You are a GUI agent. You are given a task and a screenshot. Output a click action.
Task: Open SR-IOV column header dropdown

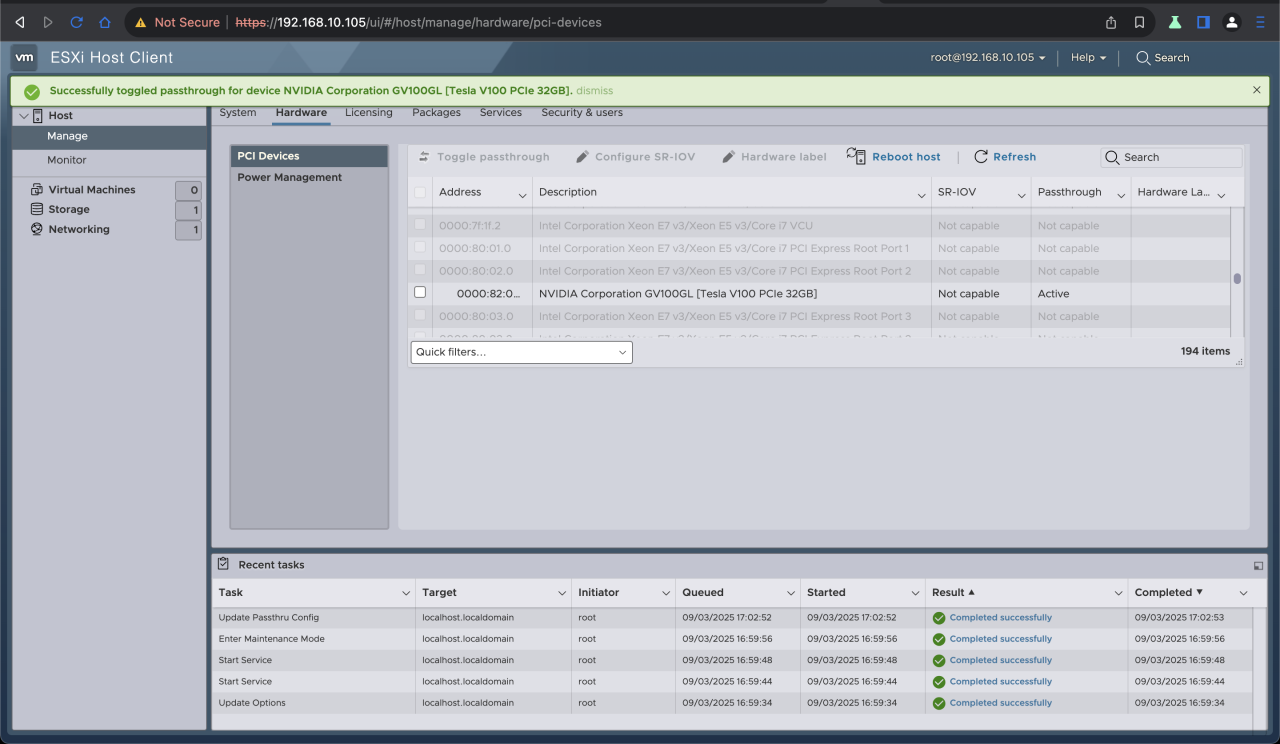click(1021, 194)
